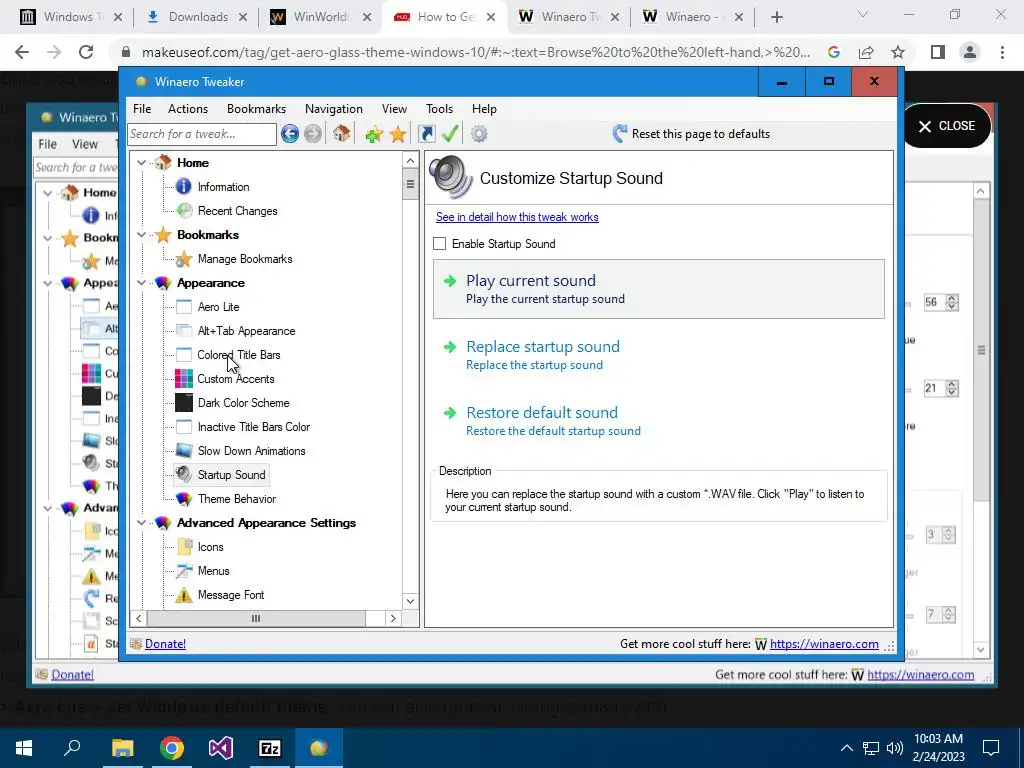Increment the 56 value spinner in background window
The height and width of the screenshot is (768, 1024).
952,298
